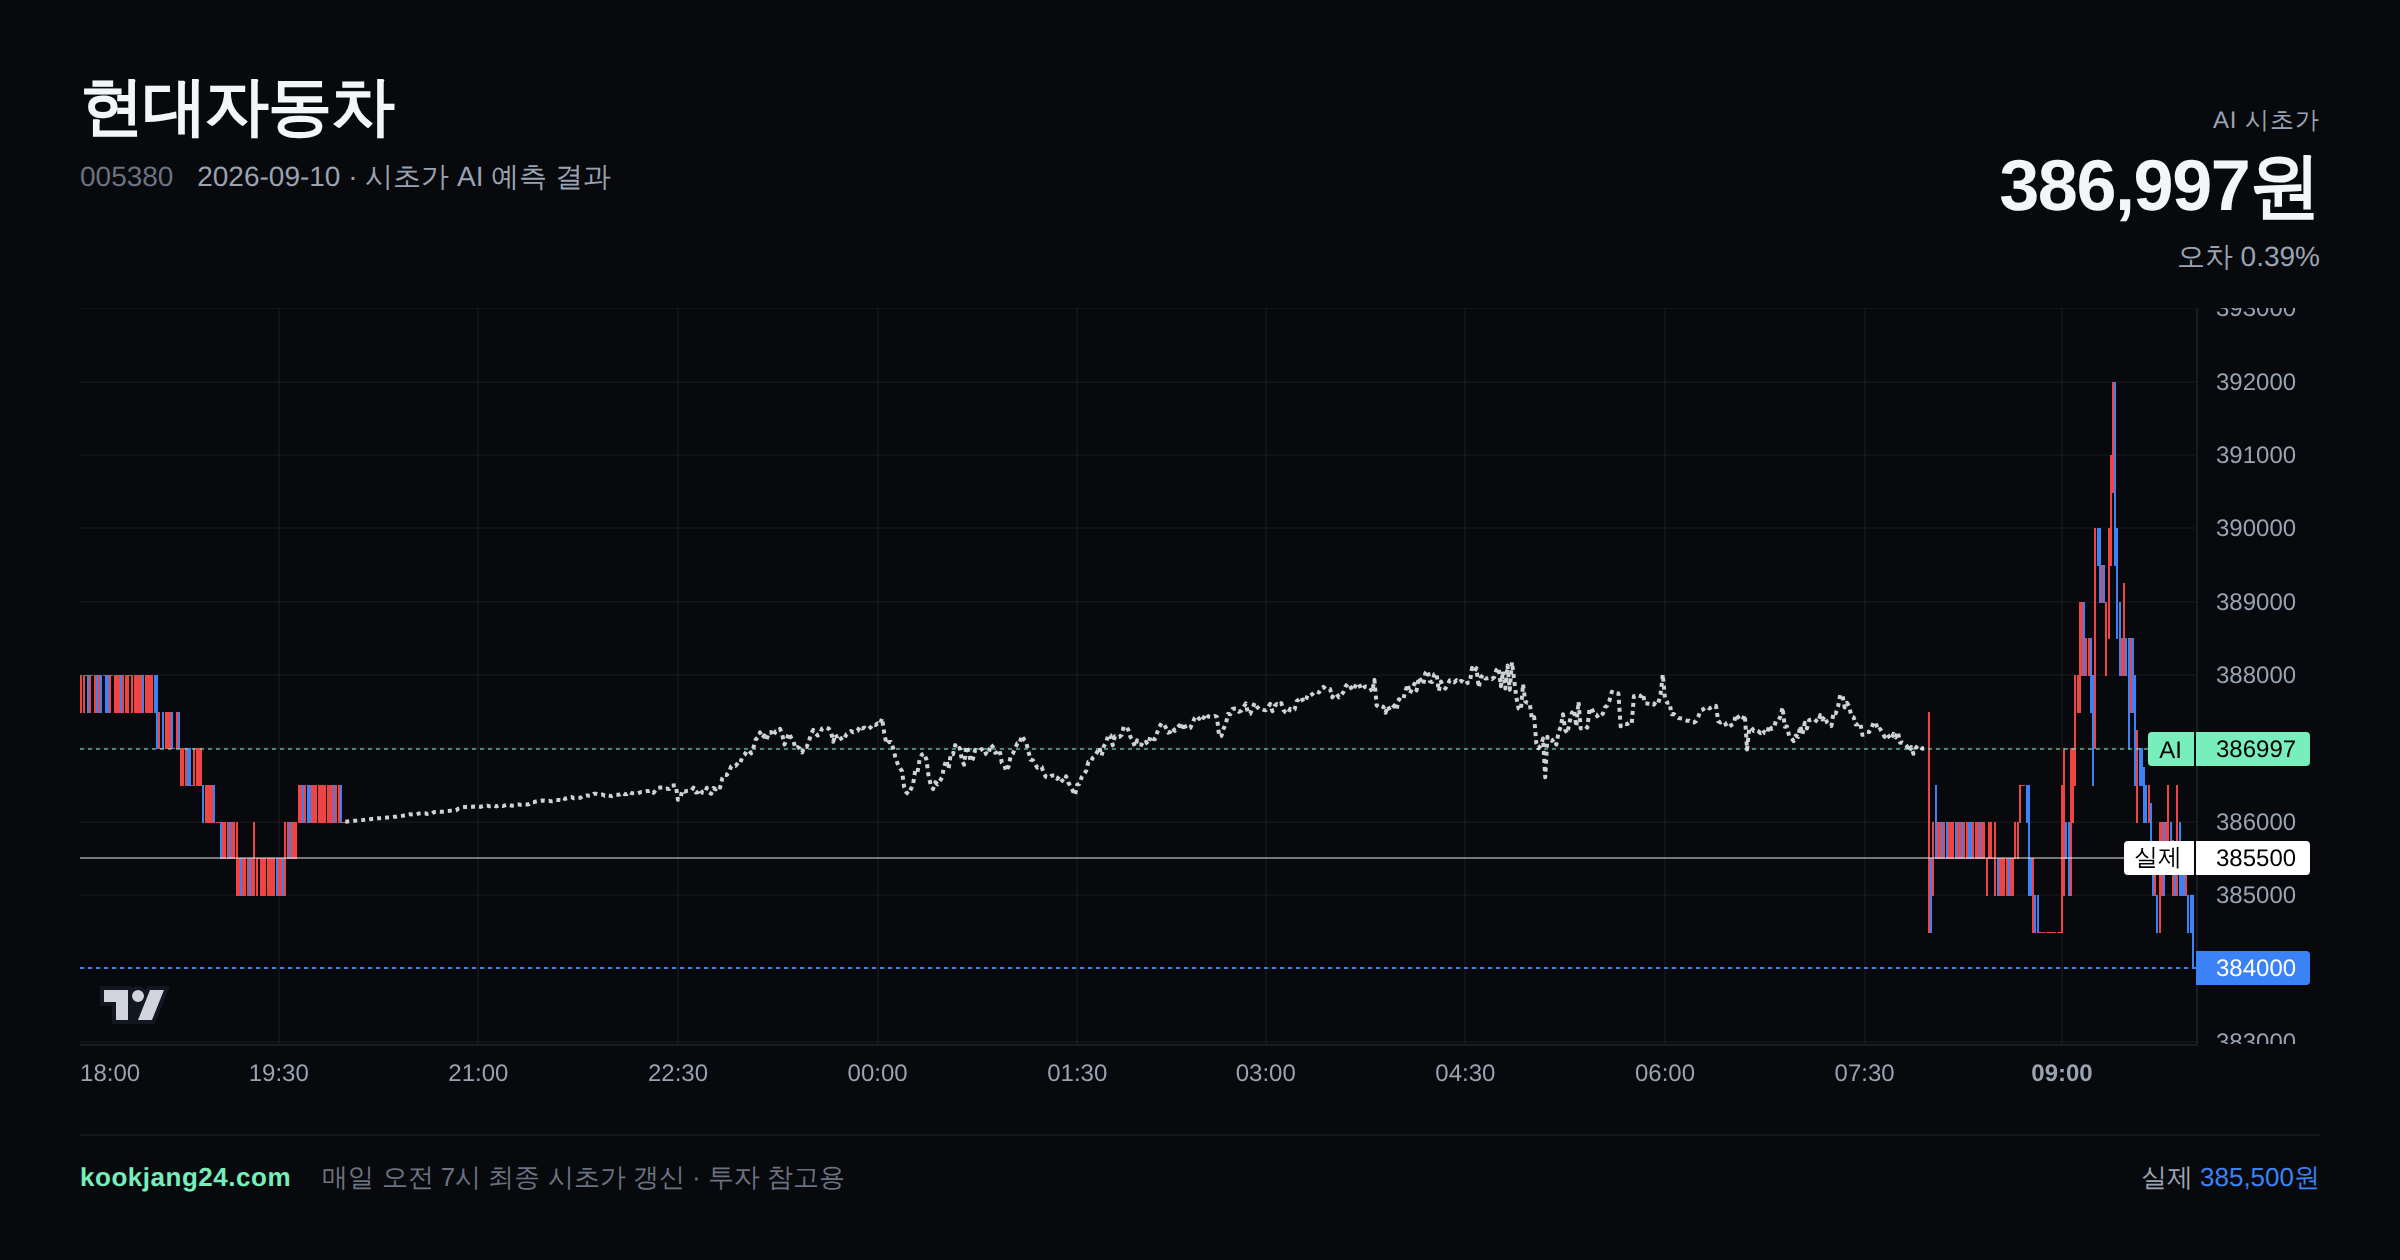
Task: Click the 04:30 time axis label
Action: (1465, 1073)
